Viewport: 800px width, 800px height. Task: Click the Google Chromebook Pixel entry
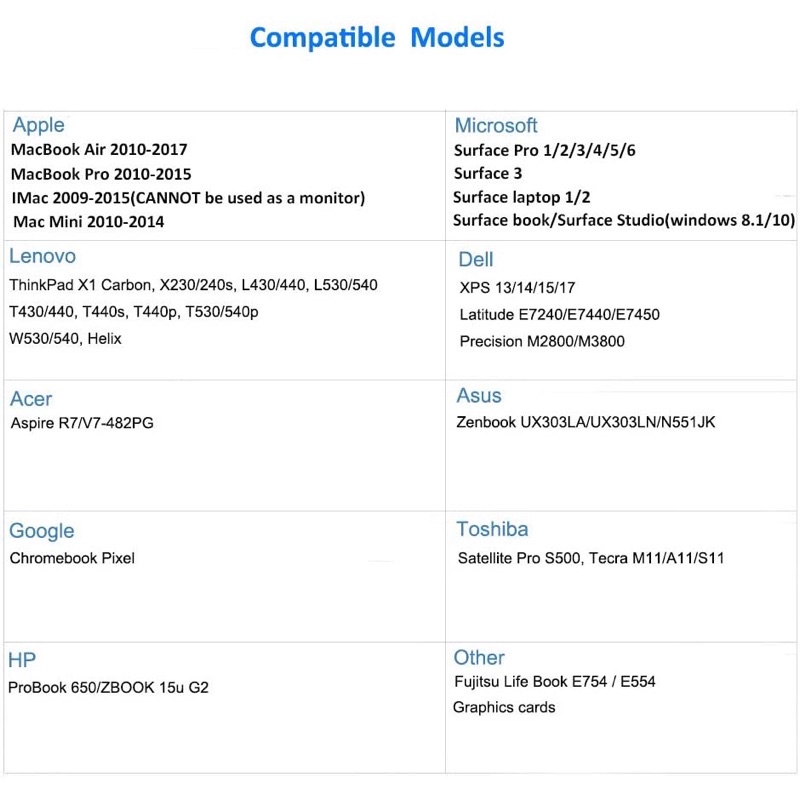(x=72, y=558)
